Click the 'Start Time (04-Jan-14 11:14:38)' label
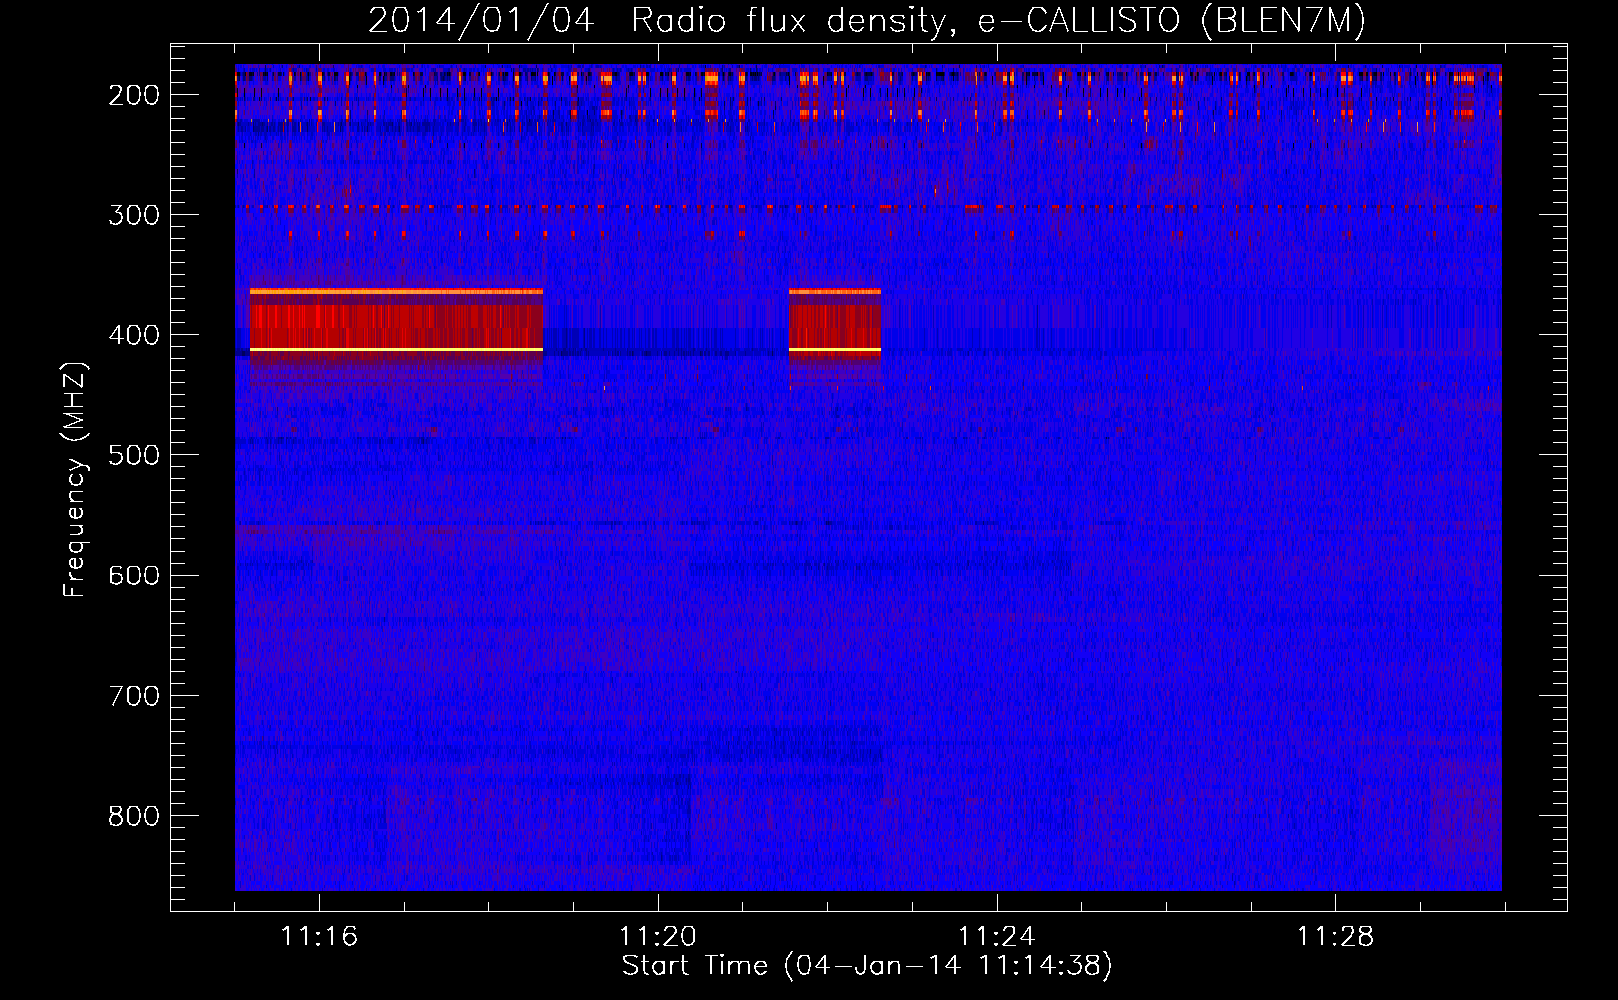1618x1000 pixels. pos(867,966)
